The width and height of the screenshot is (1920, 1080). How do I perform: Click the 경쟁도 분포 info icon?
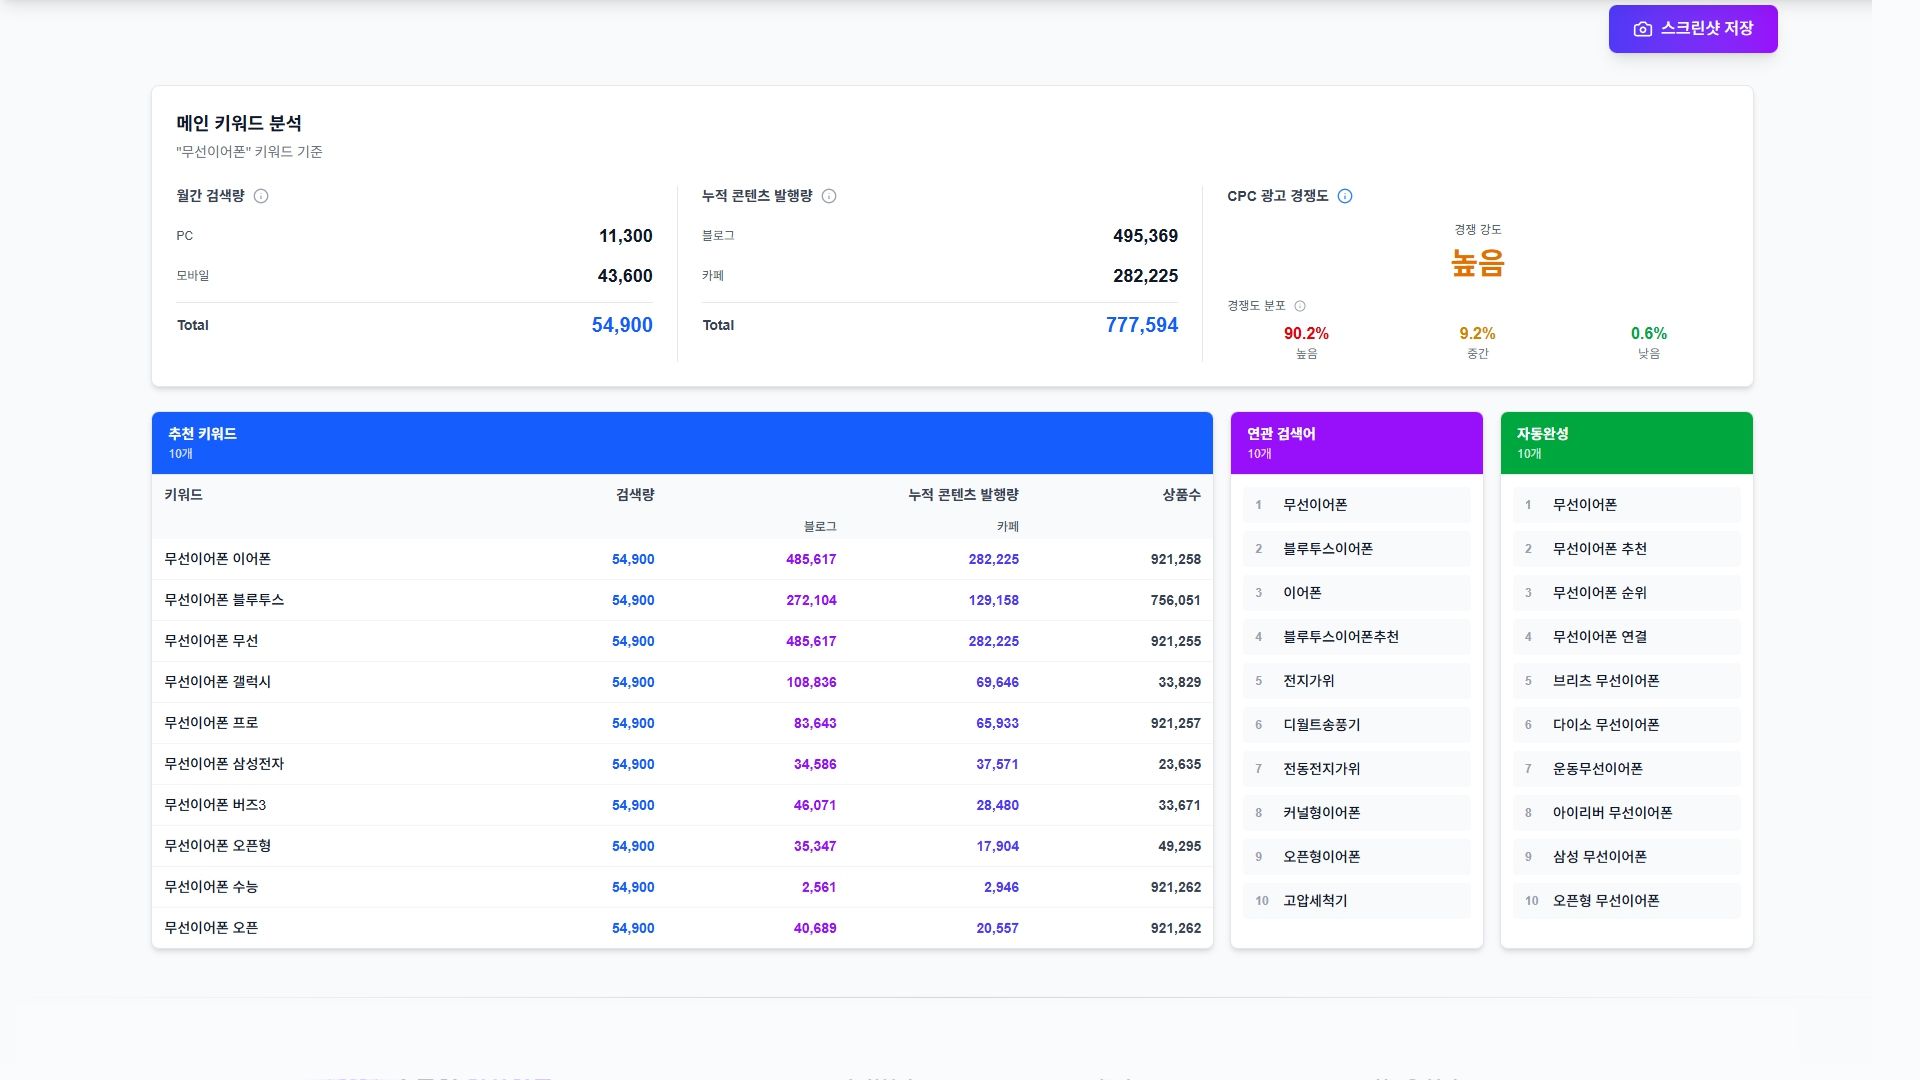[x=1300, y=305]
